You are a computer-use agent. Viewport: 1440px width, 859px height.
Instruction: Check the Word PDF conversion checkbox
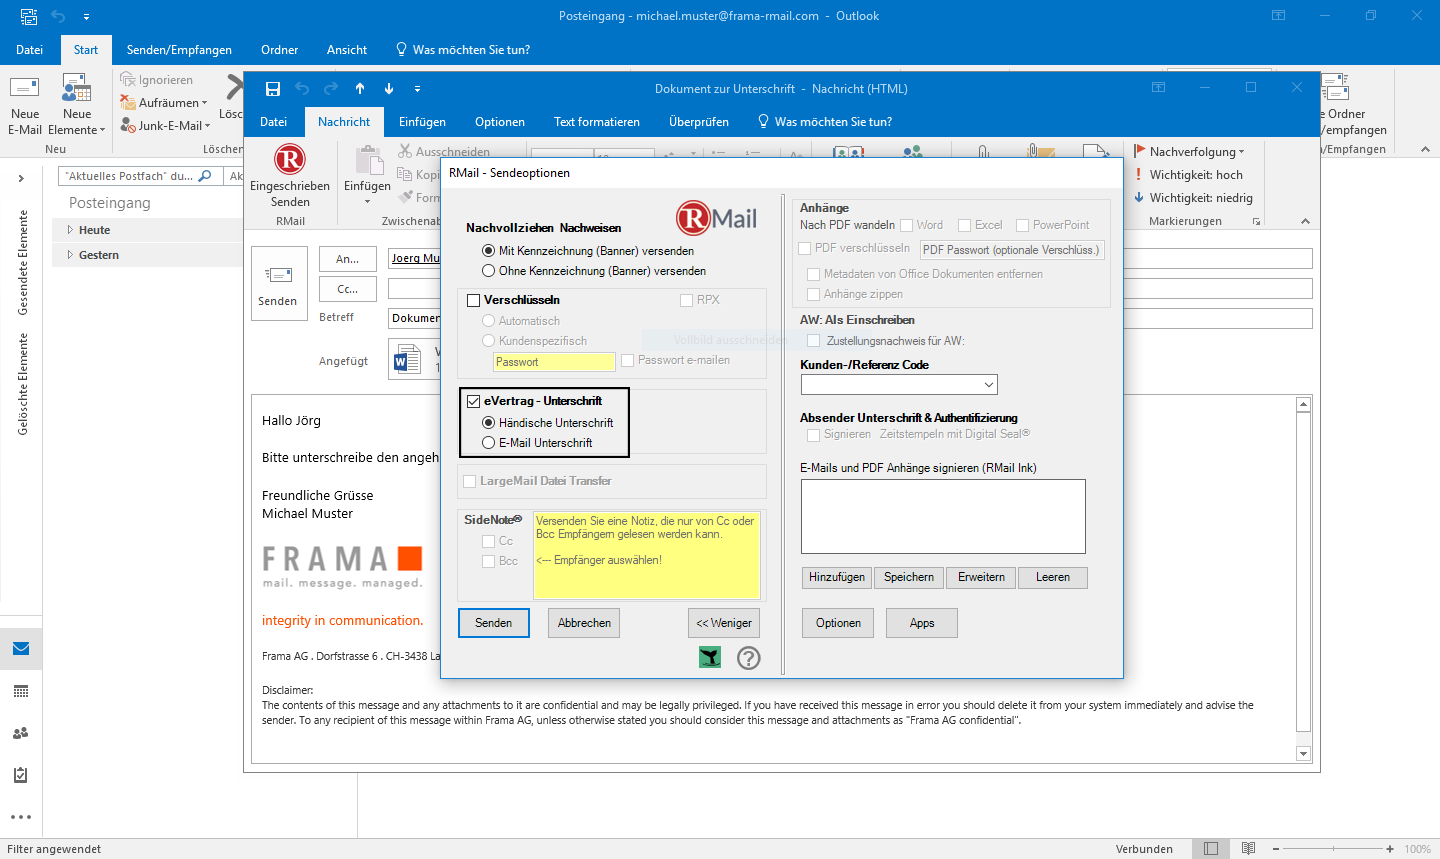(907, 226)
